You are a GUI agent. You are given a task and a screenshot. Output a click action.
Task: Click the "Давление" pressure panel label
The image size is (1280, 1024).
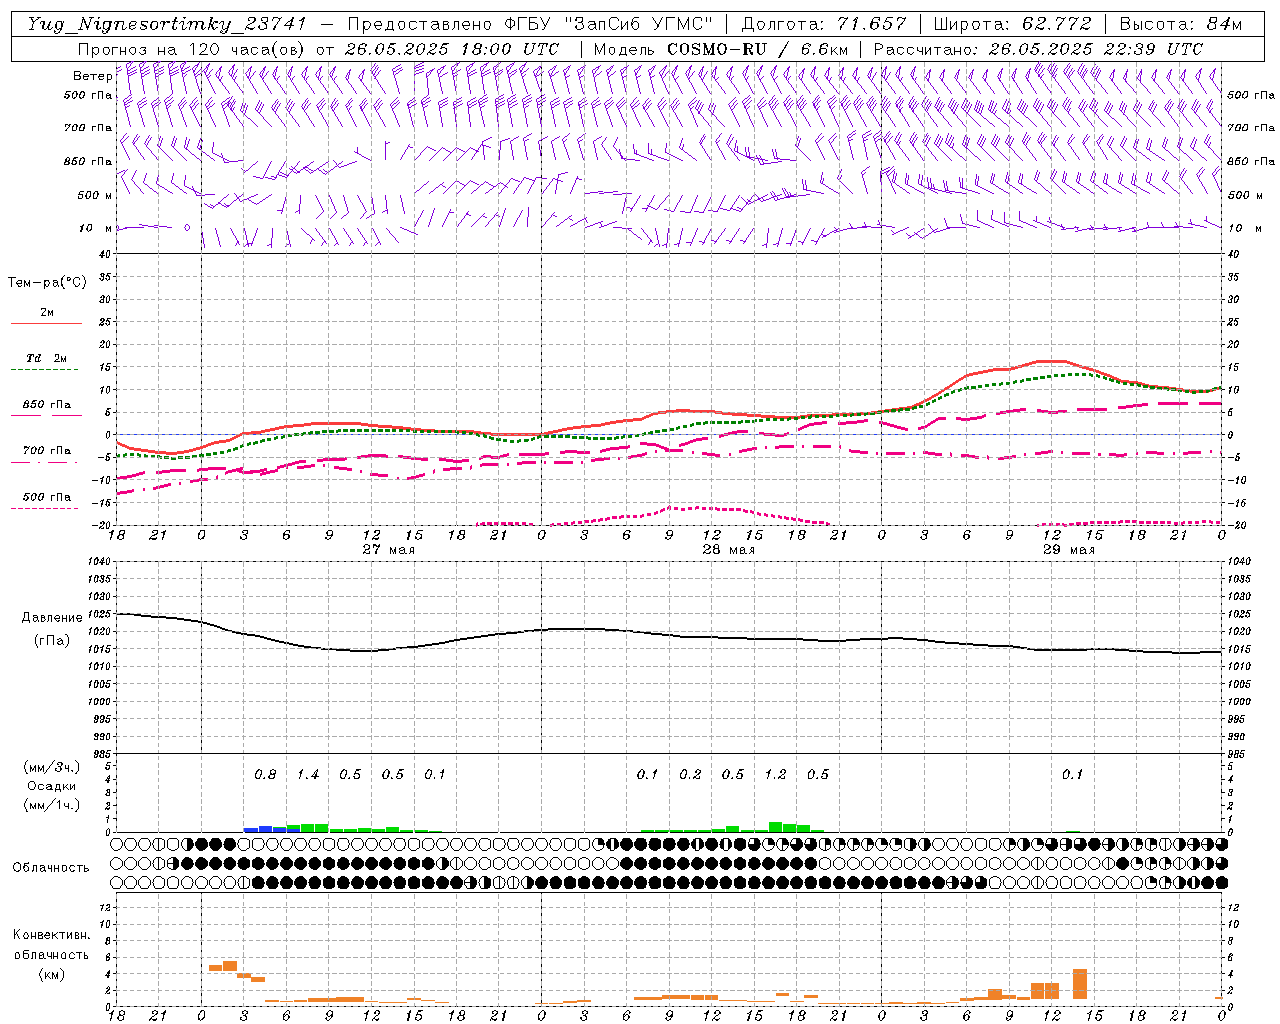click(x=52, y=618)
